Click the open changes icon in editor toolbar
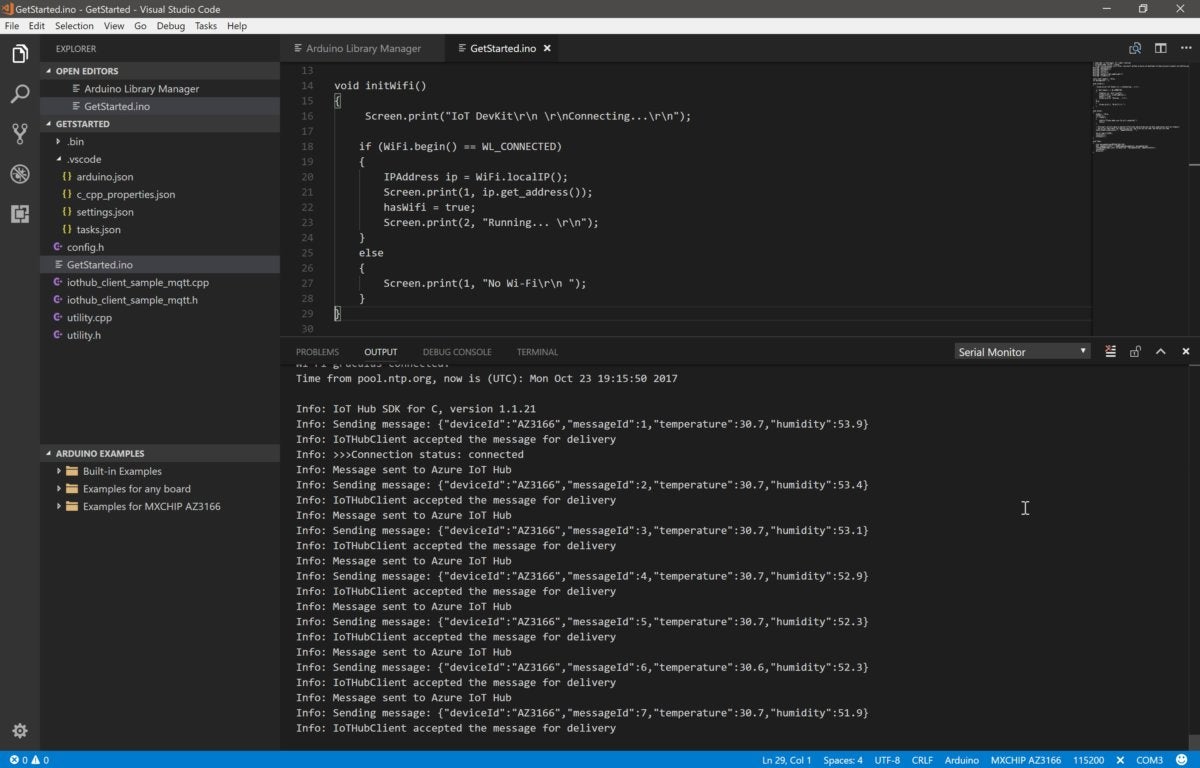1200x768 pixels. (x=1135, y=48)
